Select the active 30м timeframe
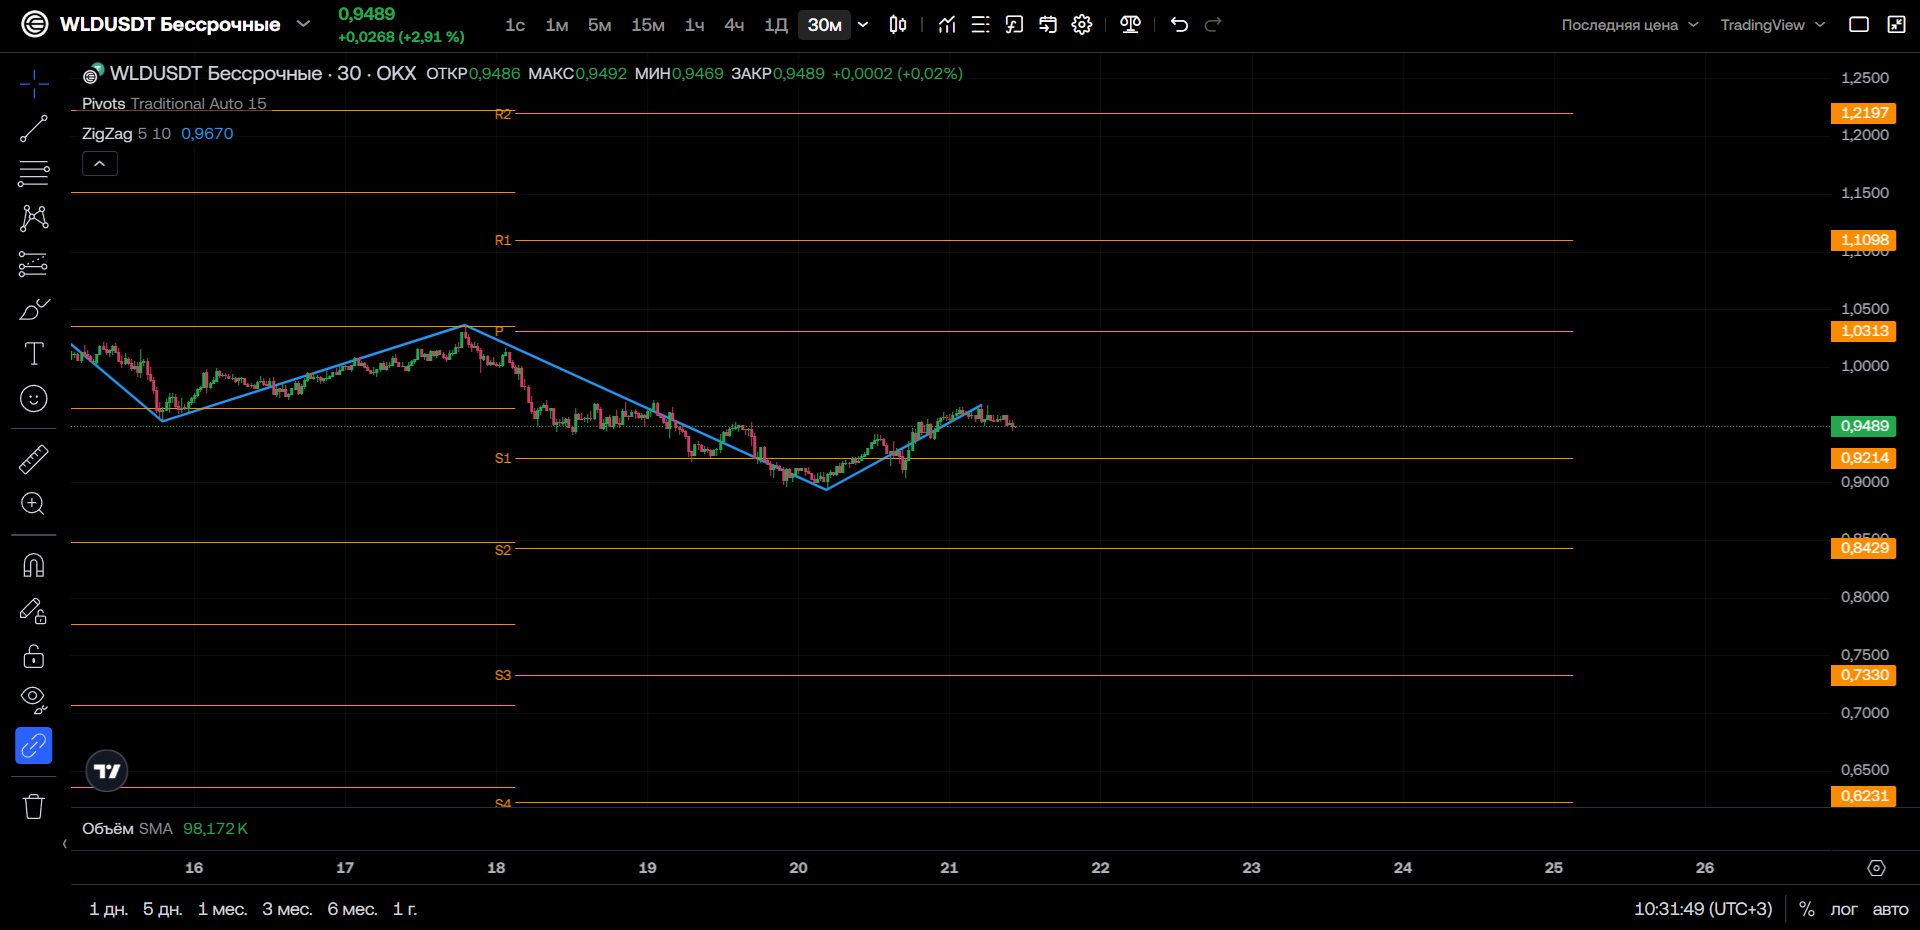The height and width of the screenshot is (930, 1920). (825, 25)
